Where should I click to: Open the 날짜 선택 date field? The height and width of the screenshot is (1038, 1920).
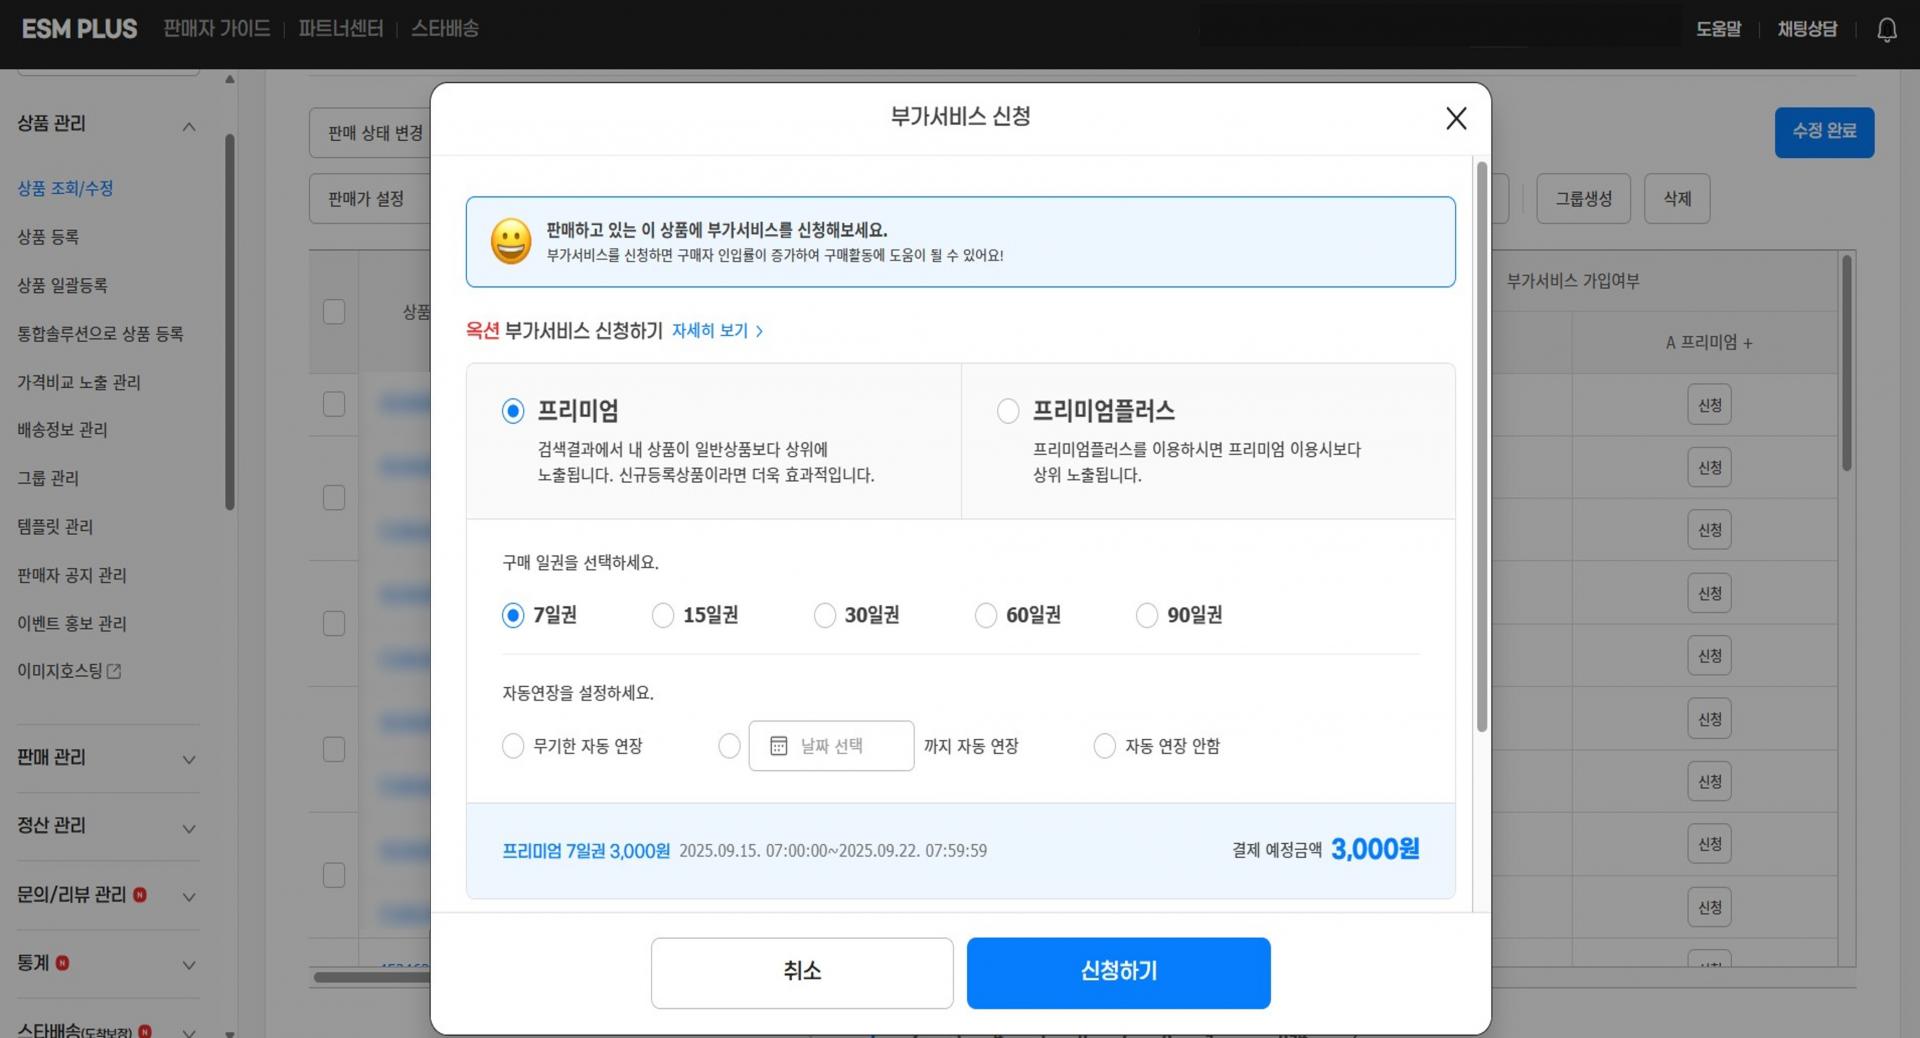831,746
